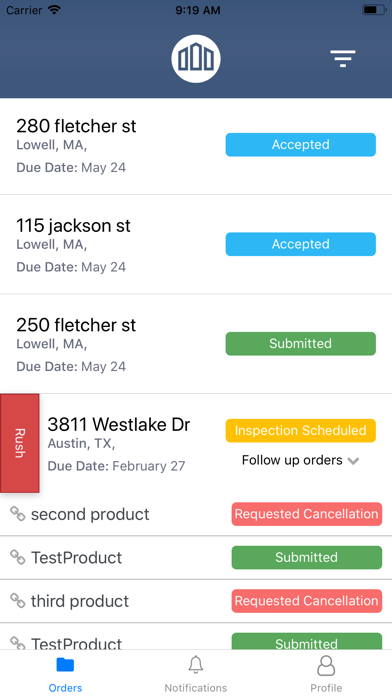Tap the Inspection Scheduled status badge
The height and width of the screenshot is (696, 392).
pos(301,431)
